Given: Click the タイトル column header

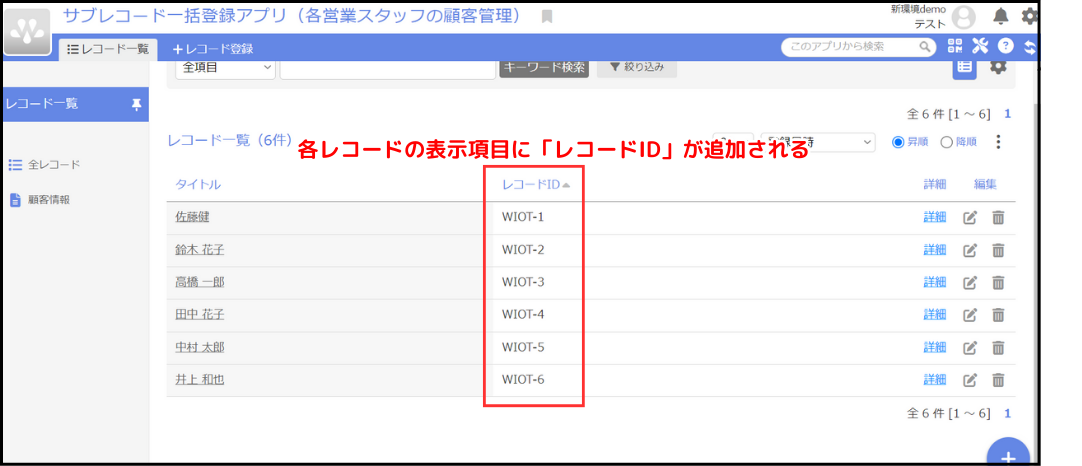Looking at the screenshot, I should pyautogui.click(x=198, y=184).
